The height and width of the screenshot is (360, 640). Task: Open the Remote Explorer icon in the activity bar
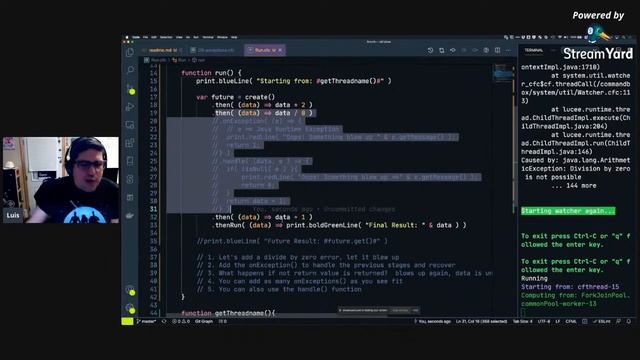[130, 124]
